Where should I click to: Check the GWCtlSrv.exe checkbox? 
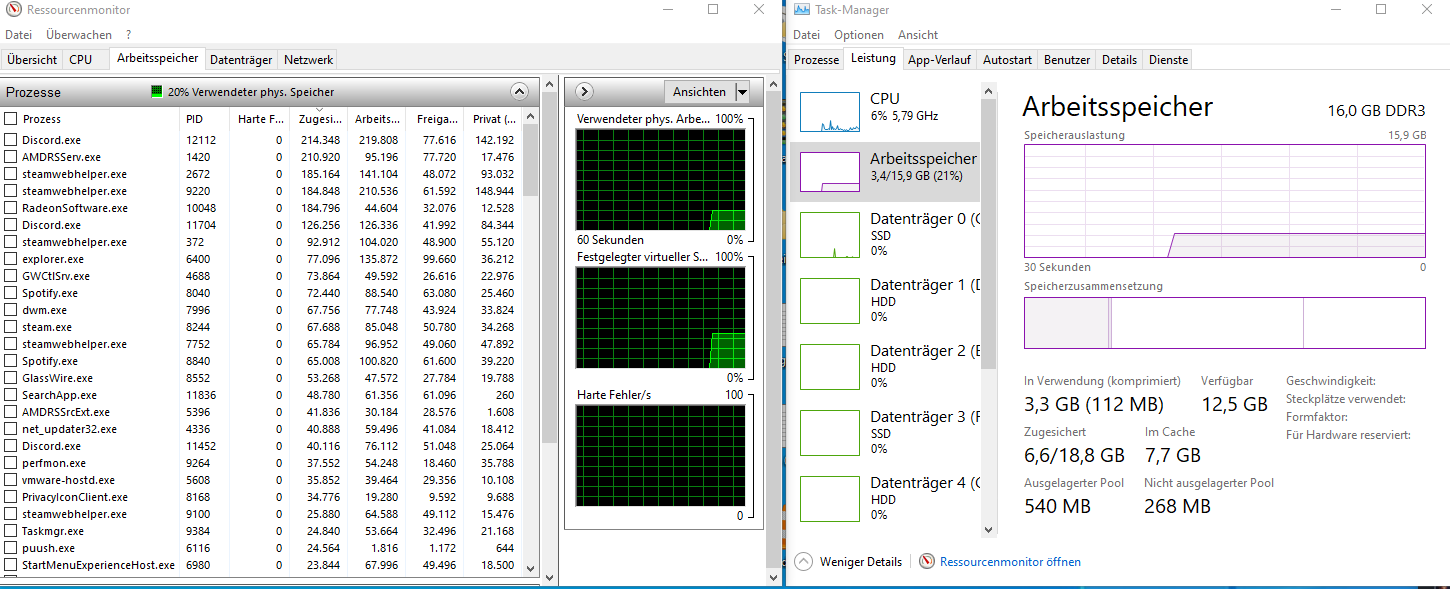click(11, 276)
